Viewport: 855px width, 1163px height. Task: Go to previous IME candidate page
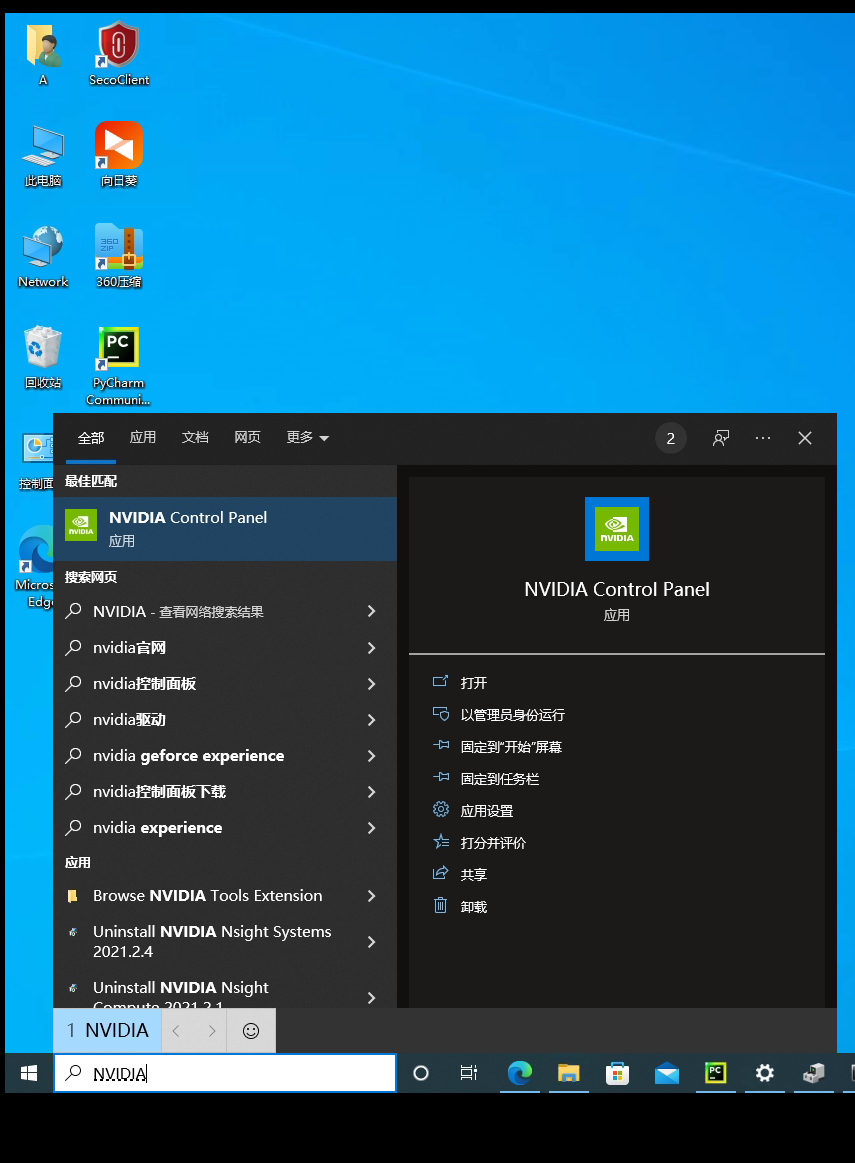[x=176, y=1030]
